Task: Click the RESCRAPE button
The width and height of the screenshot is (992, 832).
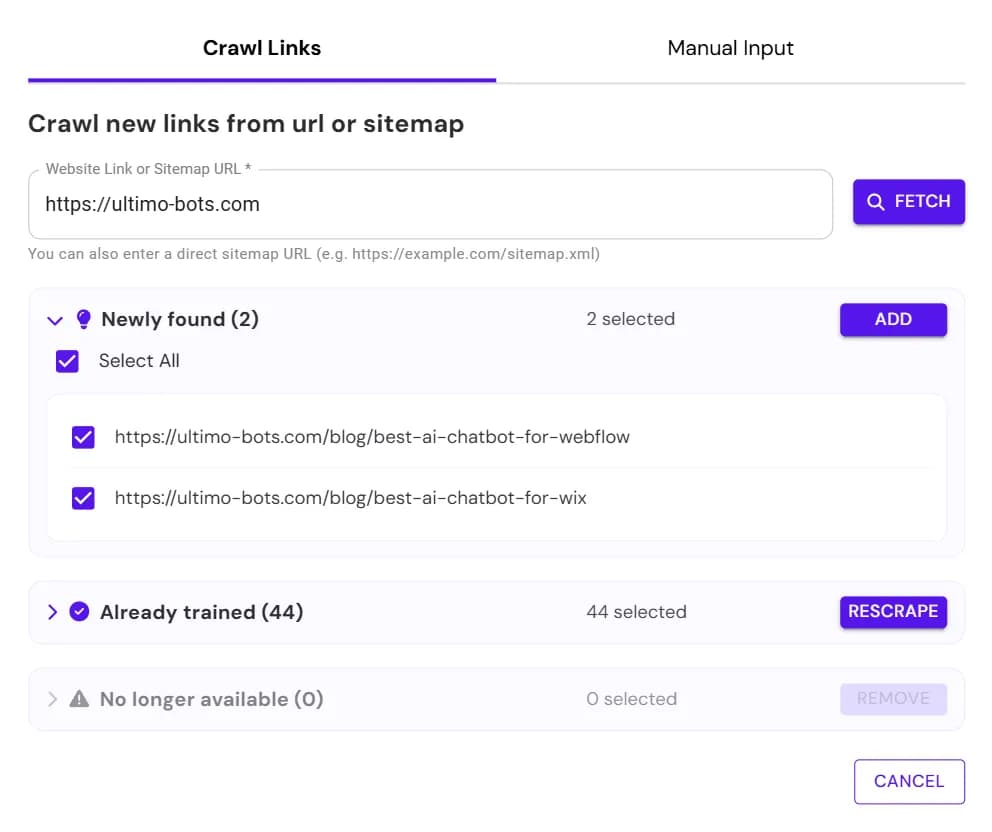Action: pos(893,612)
